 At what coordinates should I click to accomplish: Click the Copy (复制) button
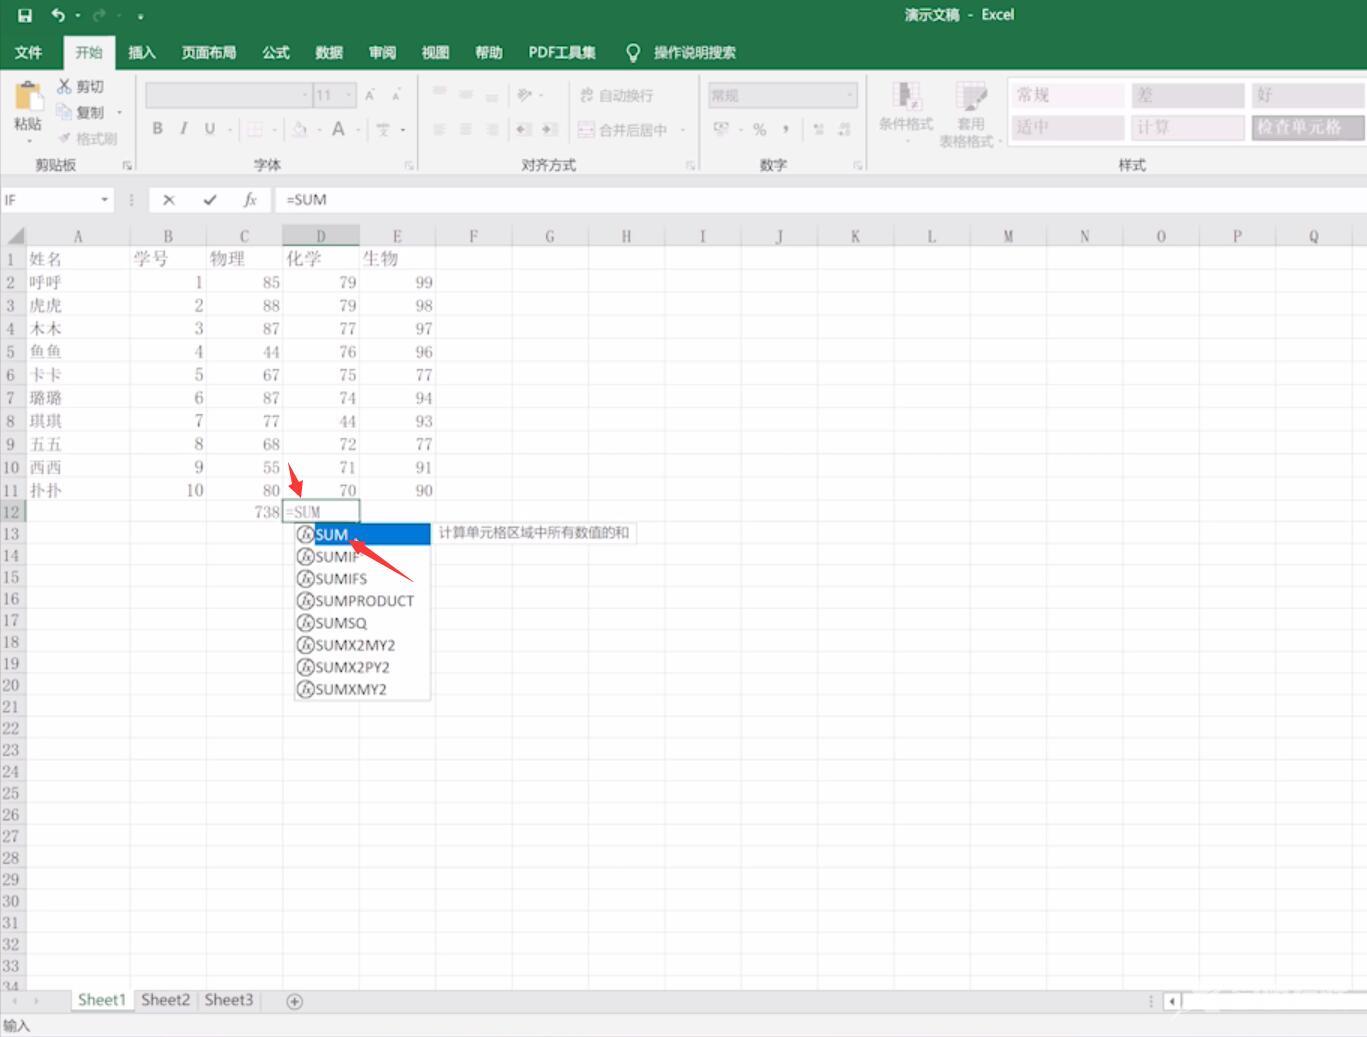(80, 112)
